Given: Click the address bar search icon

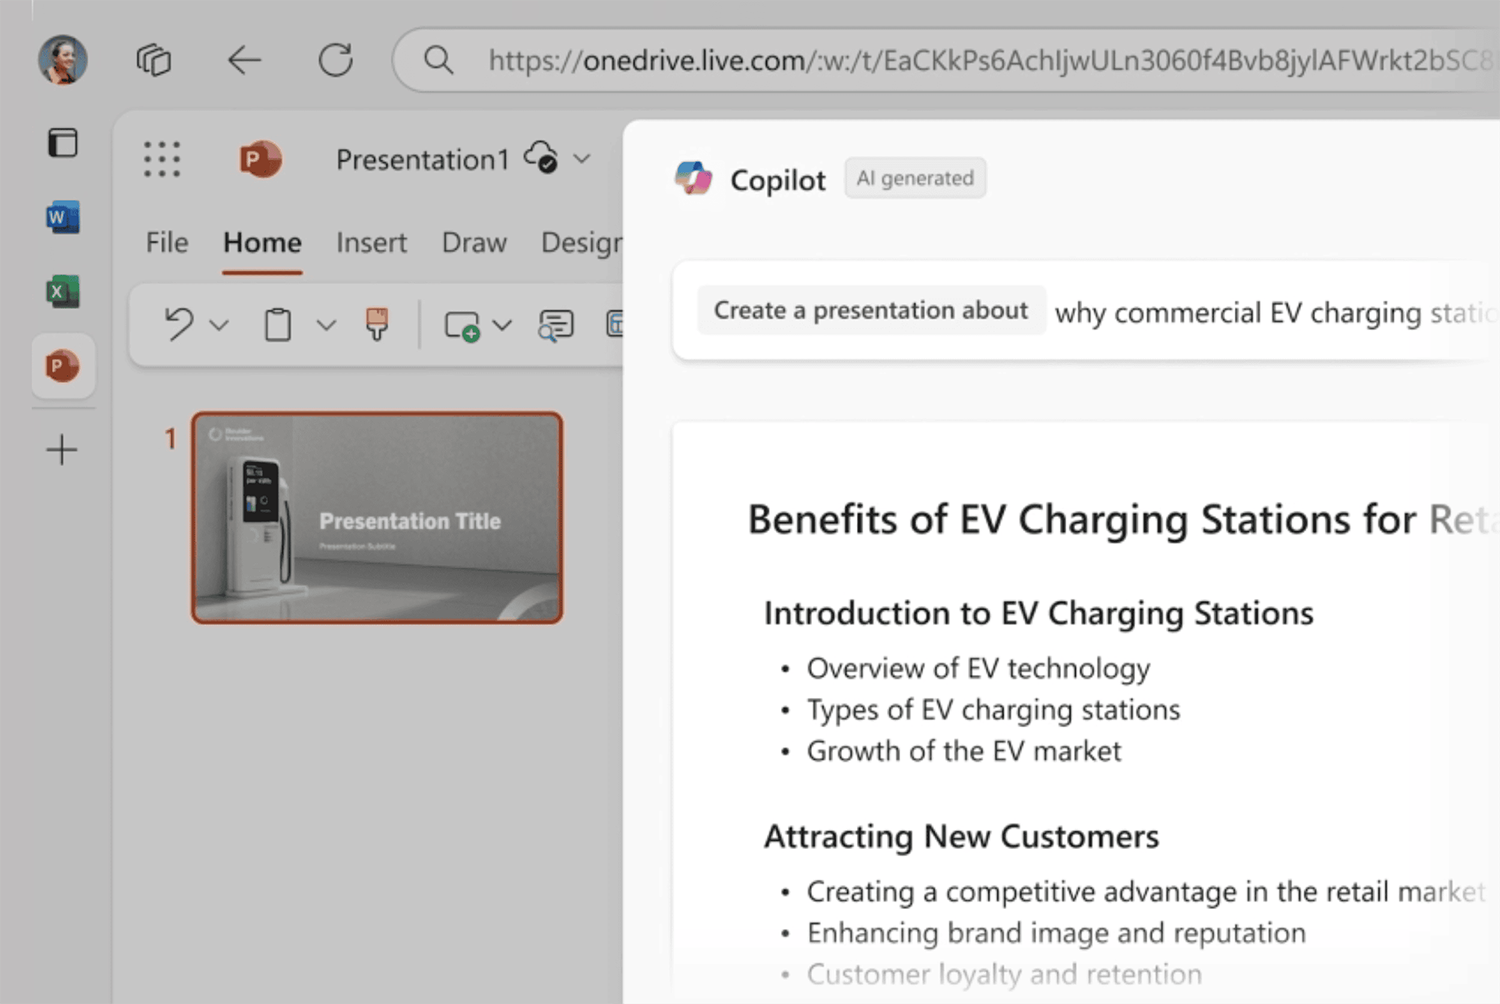Looking at the screenshot, I should point(438,60).
